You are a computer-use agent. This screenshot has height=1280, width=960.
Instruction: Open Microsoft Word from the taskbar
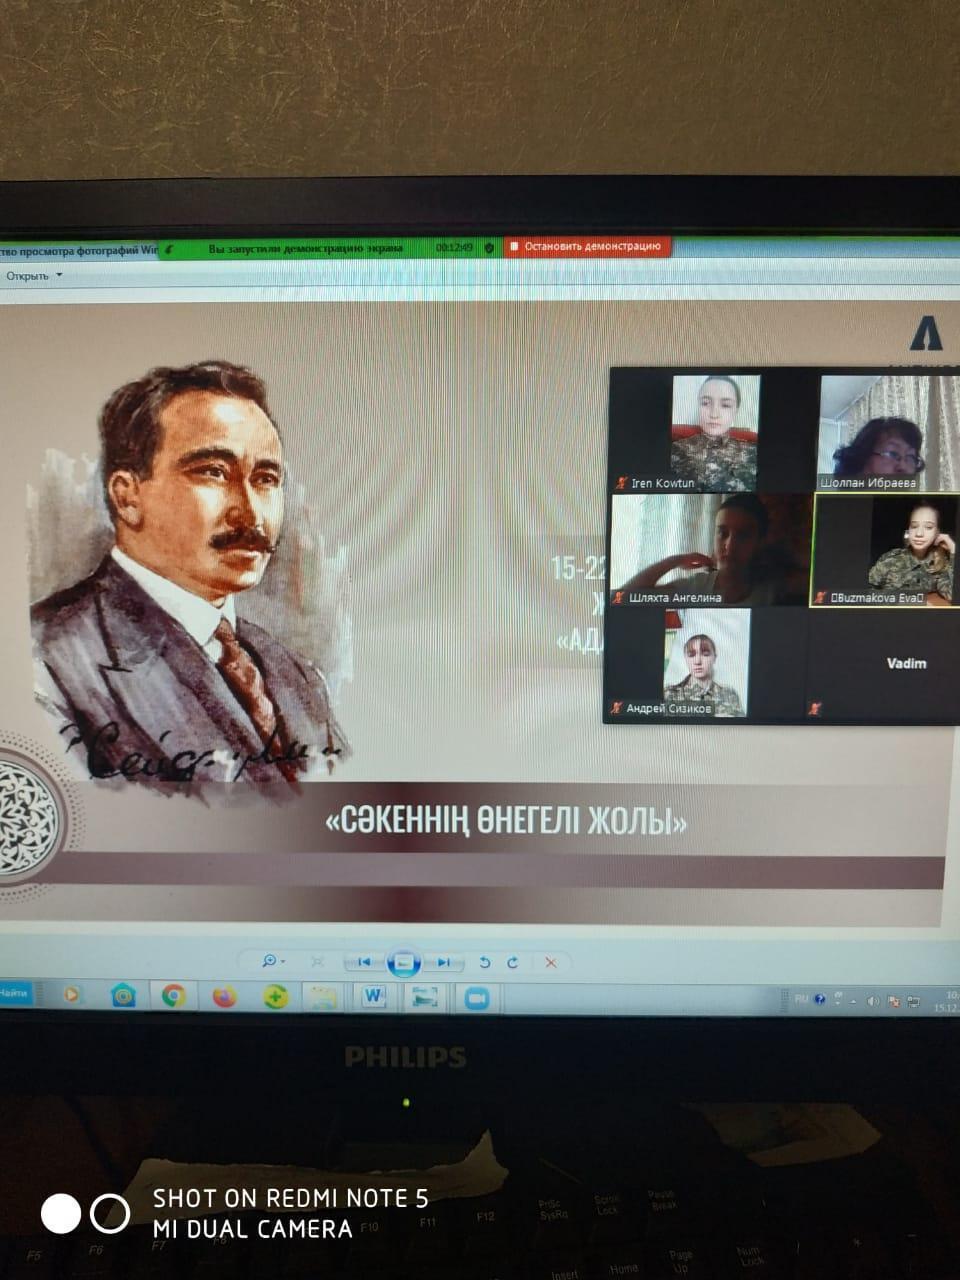[x=374, y=996]
